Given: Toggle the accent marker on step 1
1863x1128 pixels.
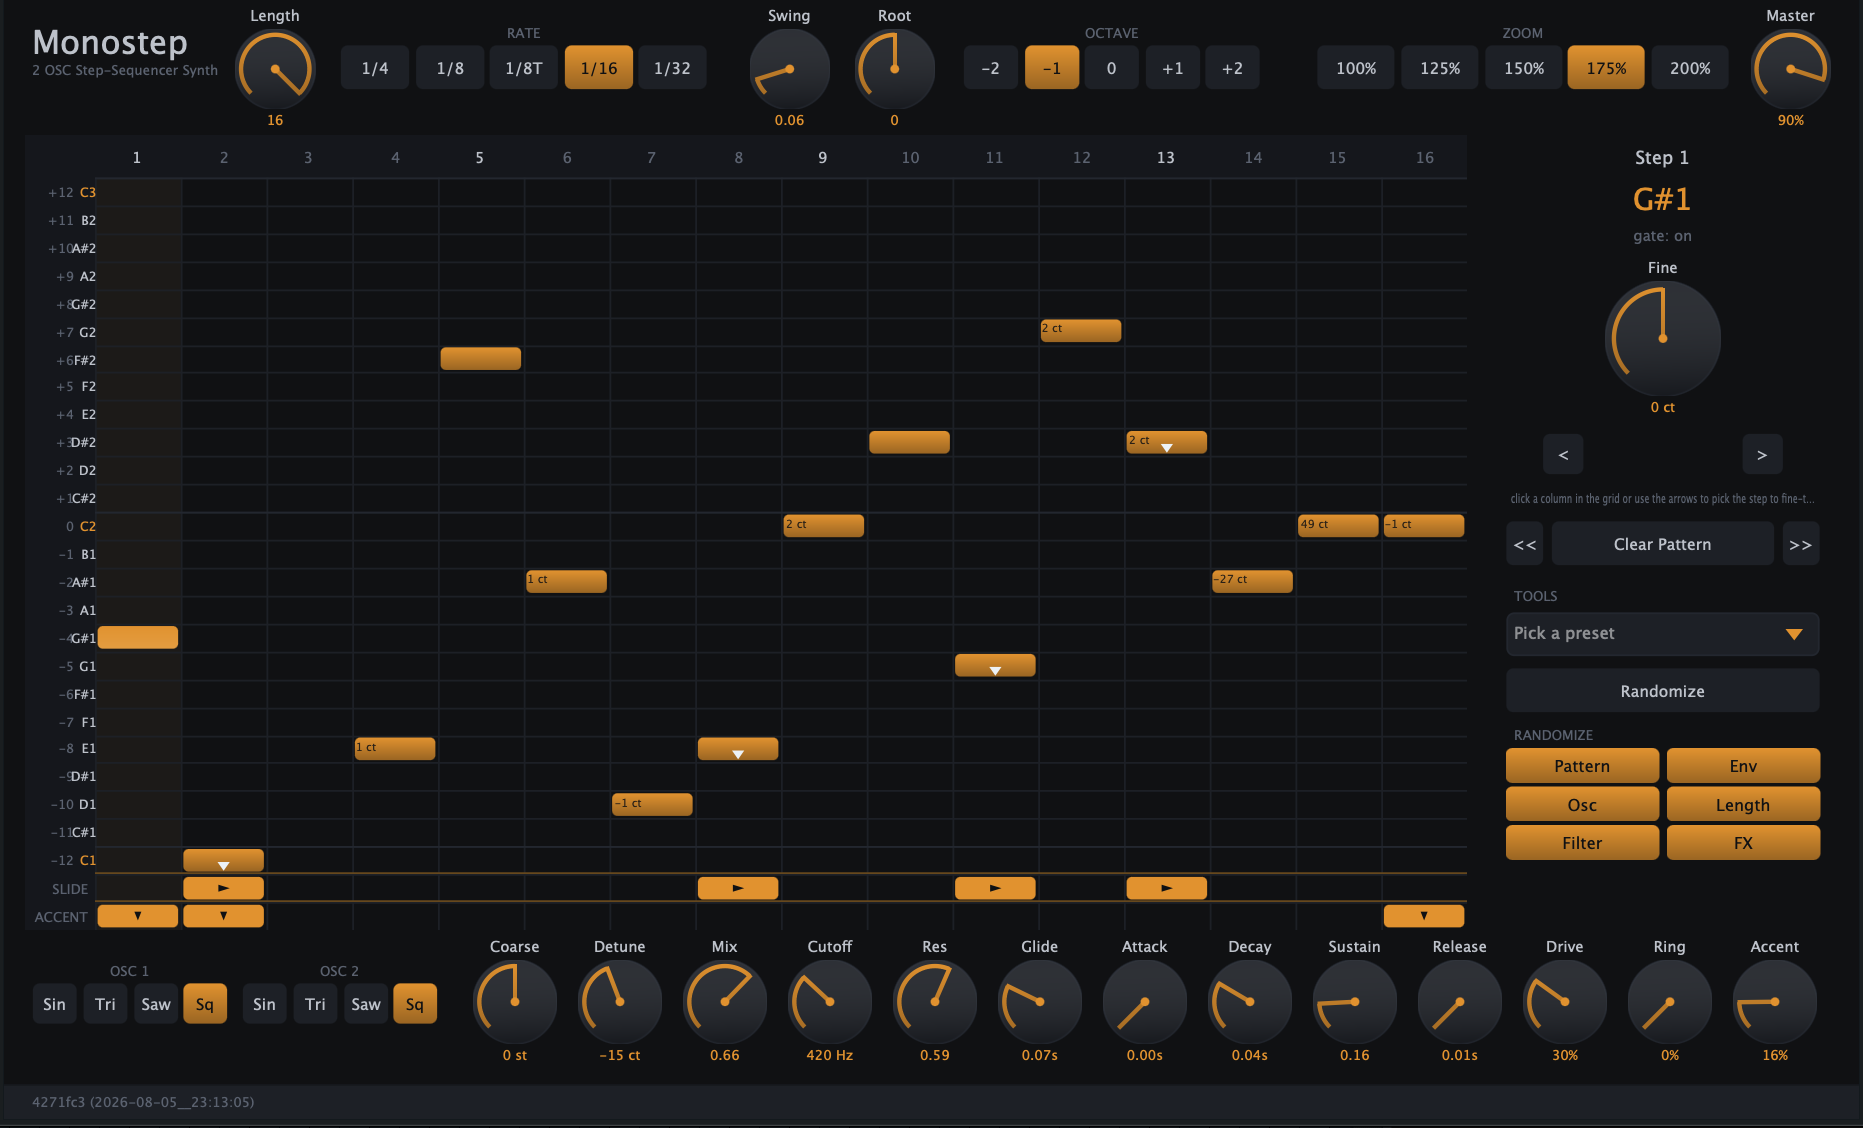Looking at the screenshot, I should click(x=138, y=916).
